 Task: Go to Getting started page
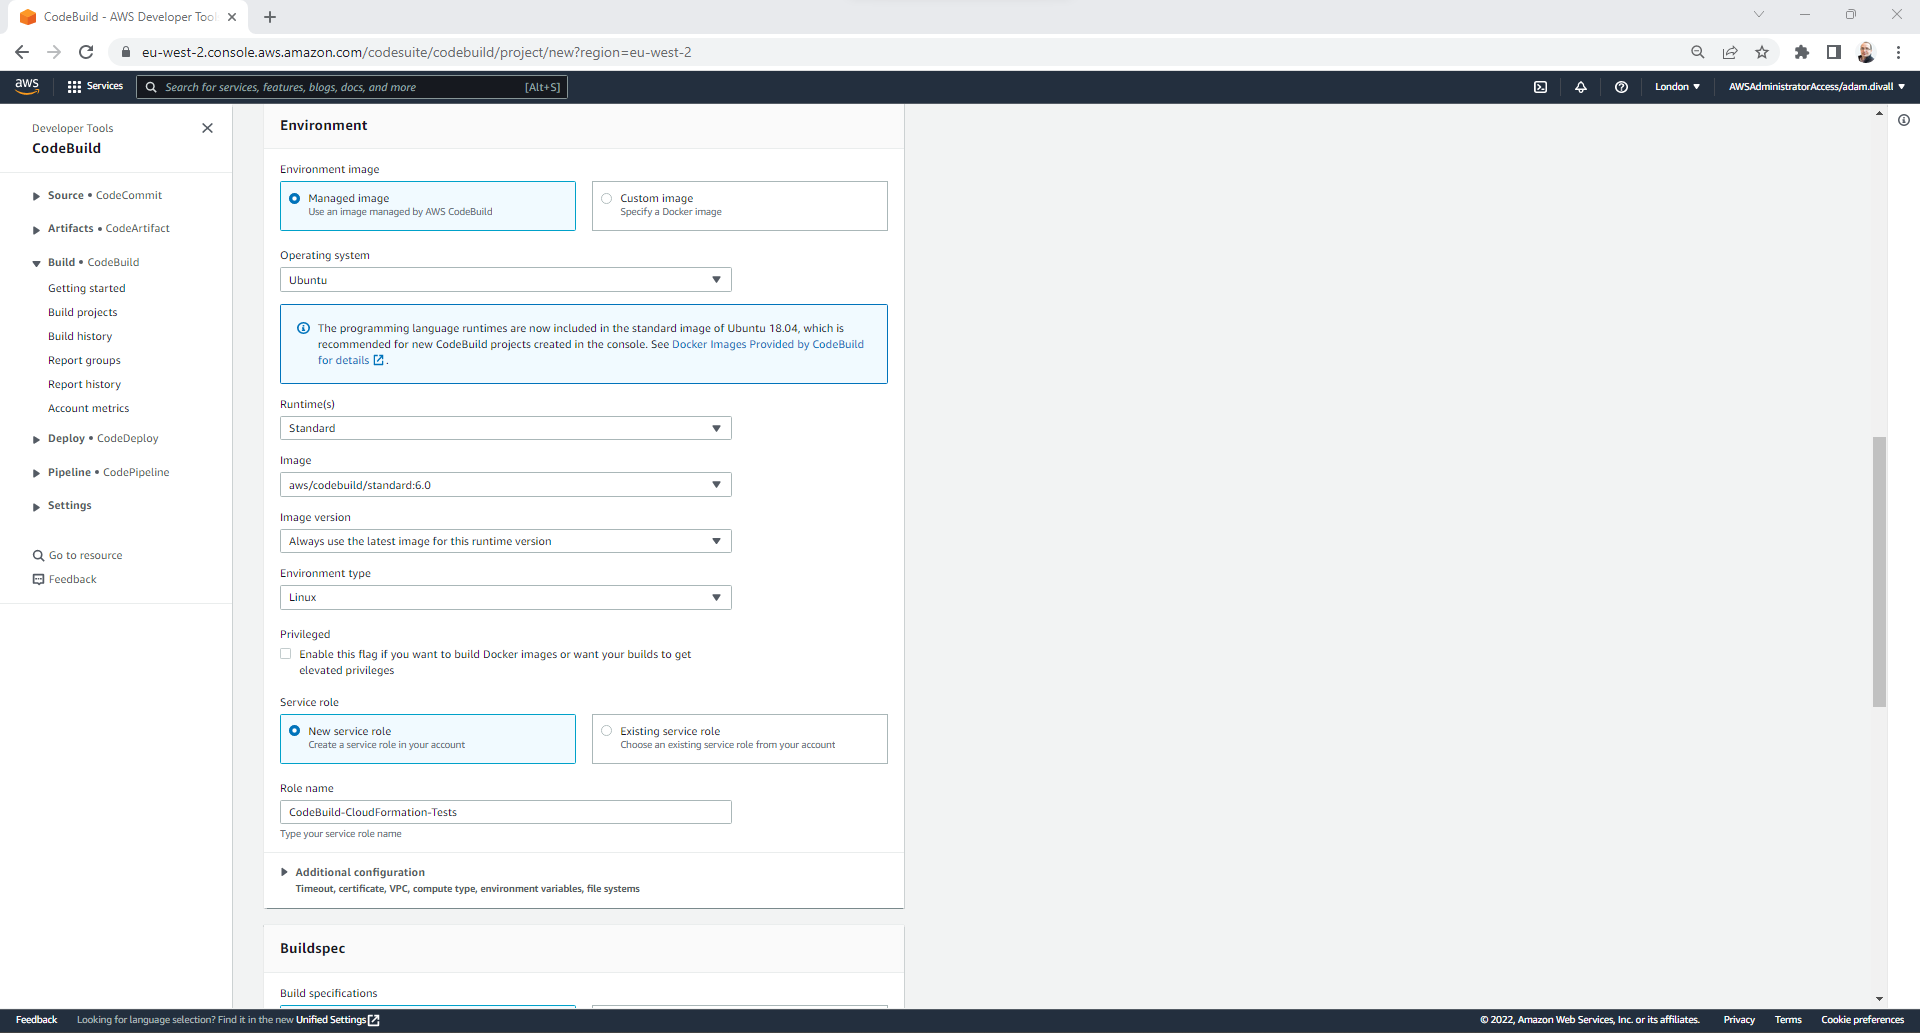point(87,288)
